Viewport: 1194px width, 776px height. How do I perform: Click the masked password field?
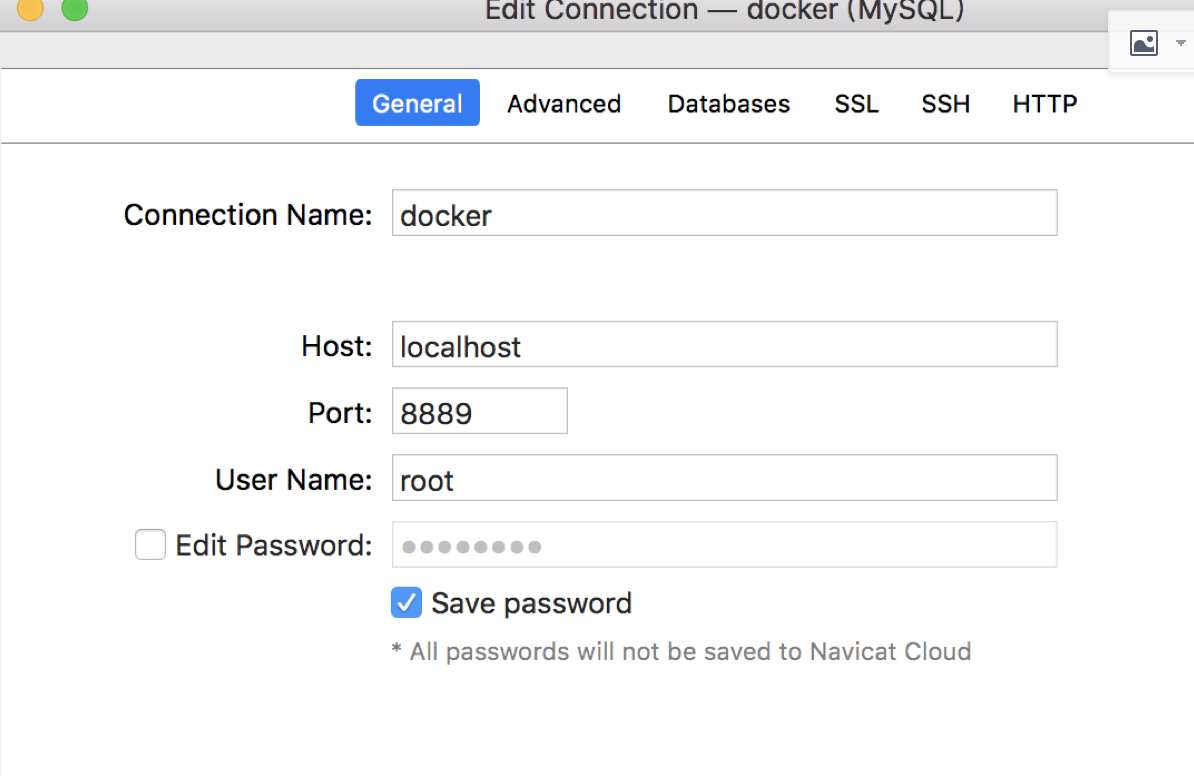[724, 544]
